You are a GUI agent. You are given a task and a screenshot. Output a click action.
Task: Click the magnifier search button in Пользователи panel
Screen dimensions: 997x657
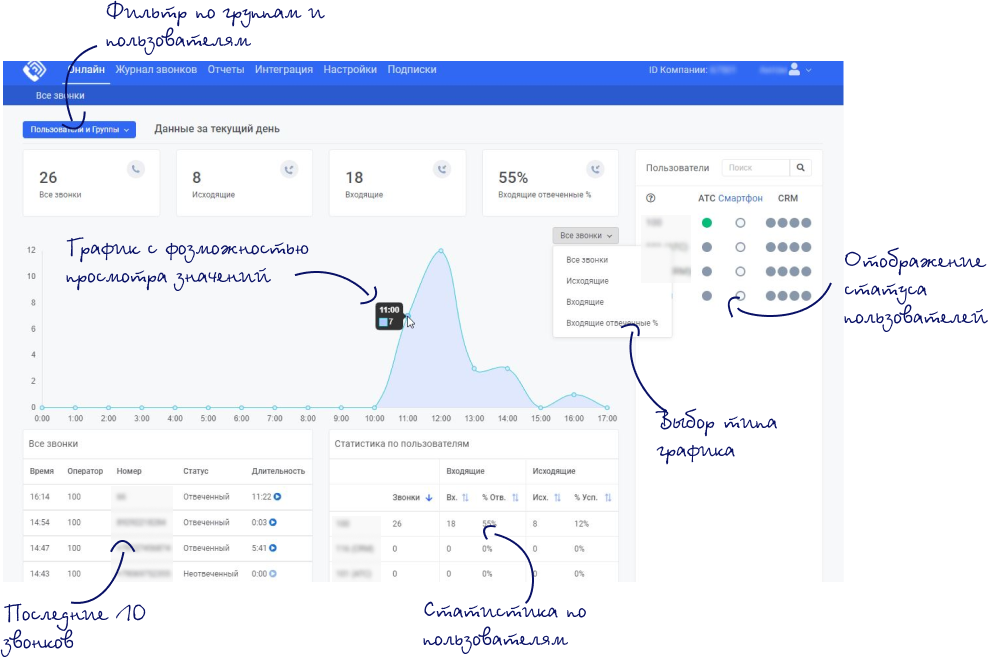[x=802, y=168]
